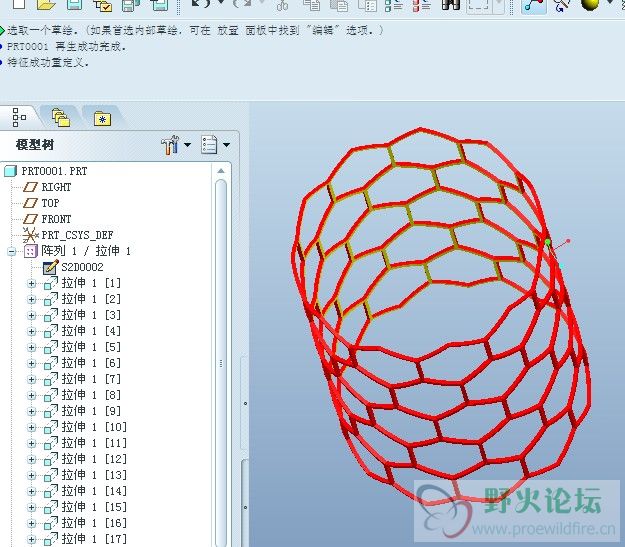This screenshot has width=625, height=547.
Task: Select PRT0001.PRT in model tree
Action: pyautogui.click(x=54, y=171)
